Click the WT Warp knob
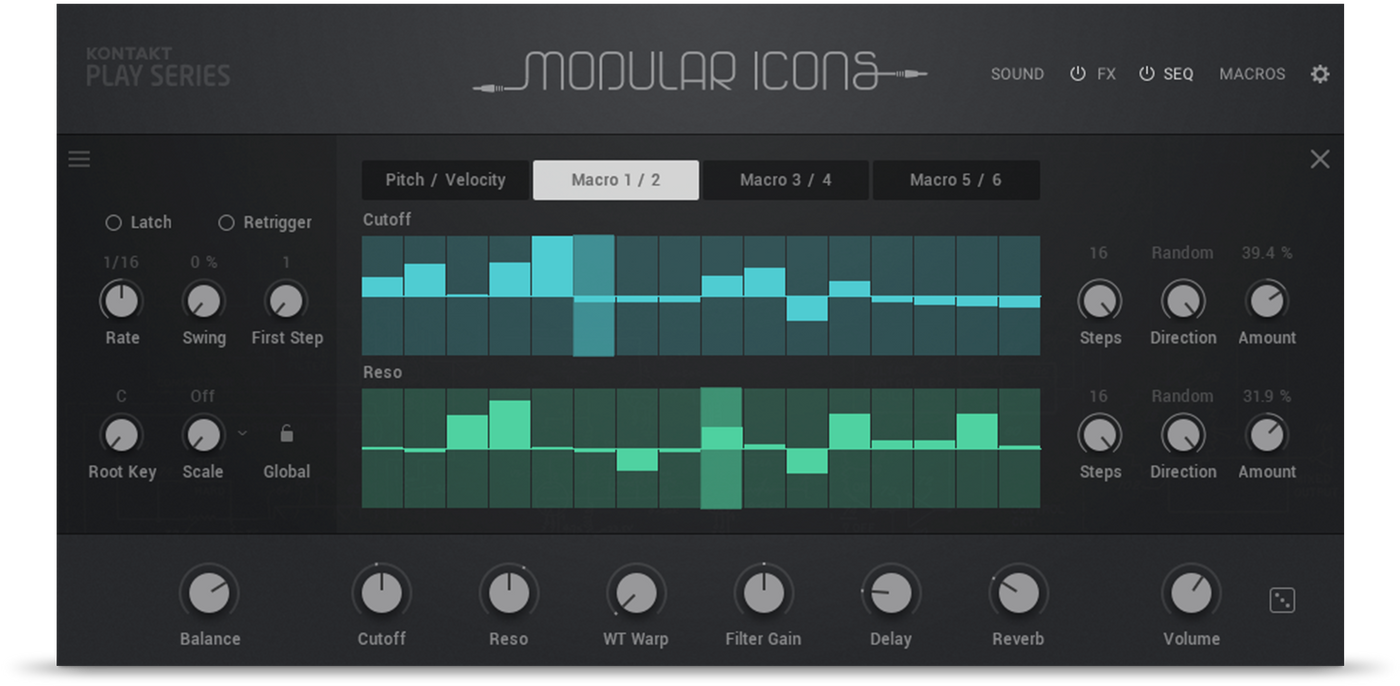 (636, 594)
